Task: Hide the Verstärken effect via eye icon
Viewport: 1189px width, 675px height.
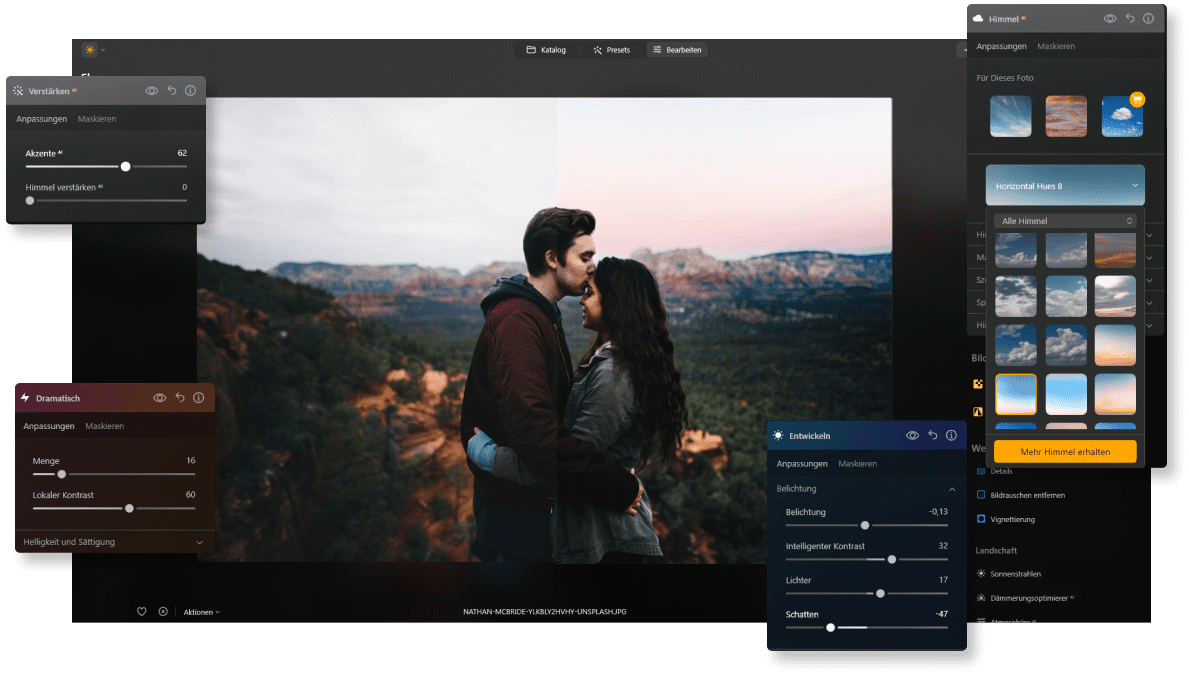Action: (152, 91)
